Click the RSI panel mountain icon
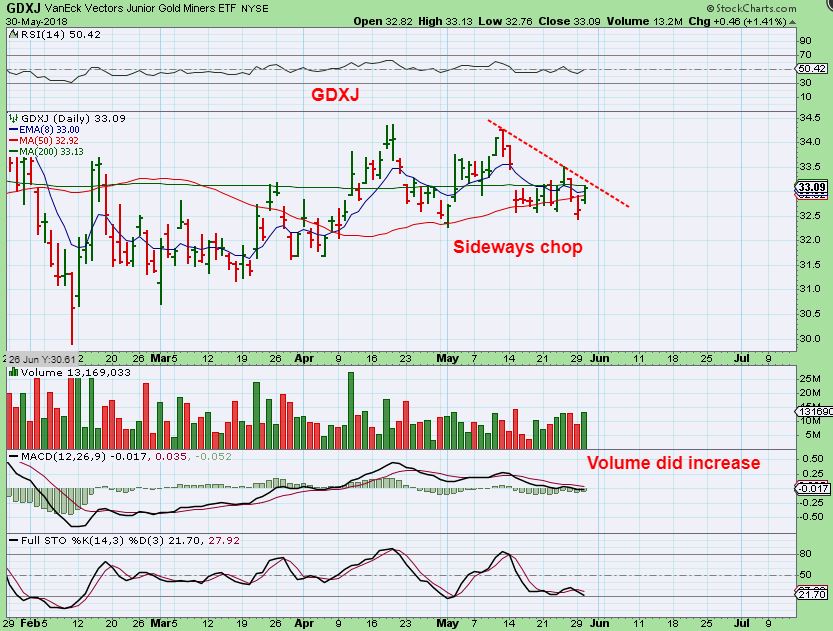The height and width of the screenshot is (631, 833). click(x=13, y=35)
